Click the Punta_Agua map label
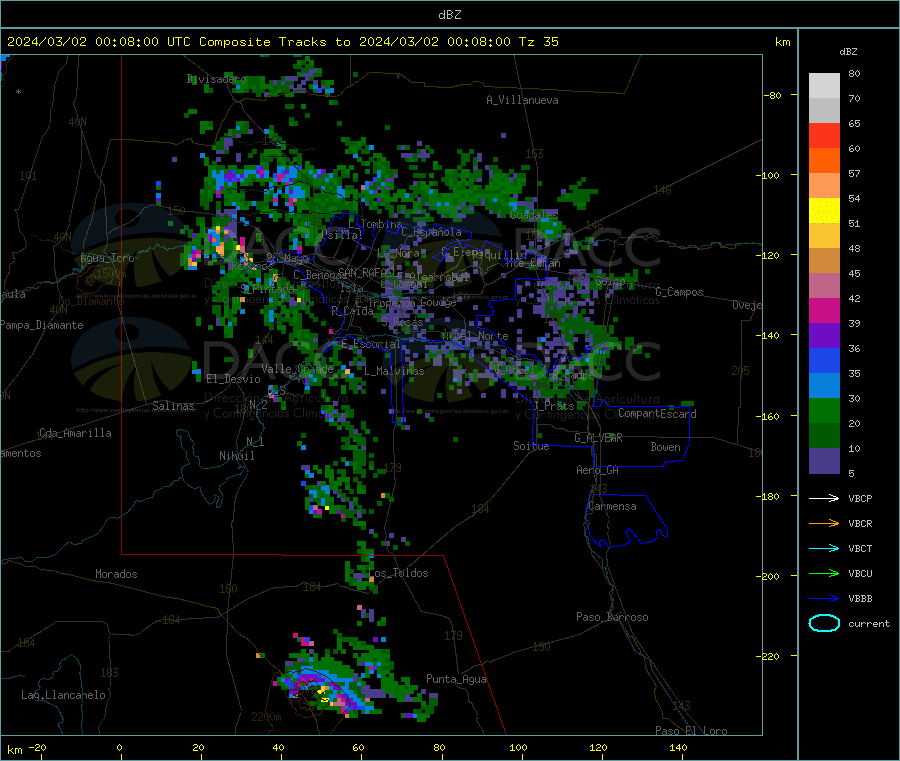Viewport: 900px width, 761px height. pos(456,679)
